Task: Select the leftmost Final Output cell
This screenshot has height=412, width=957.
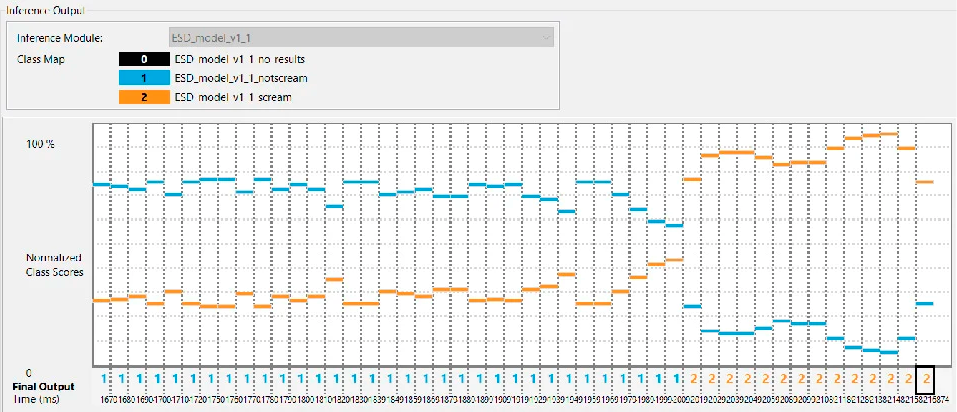Action: (x=102, y=379)
